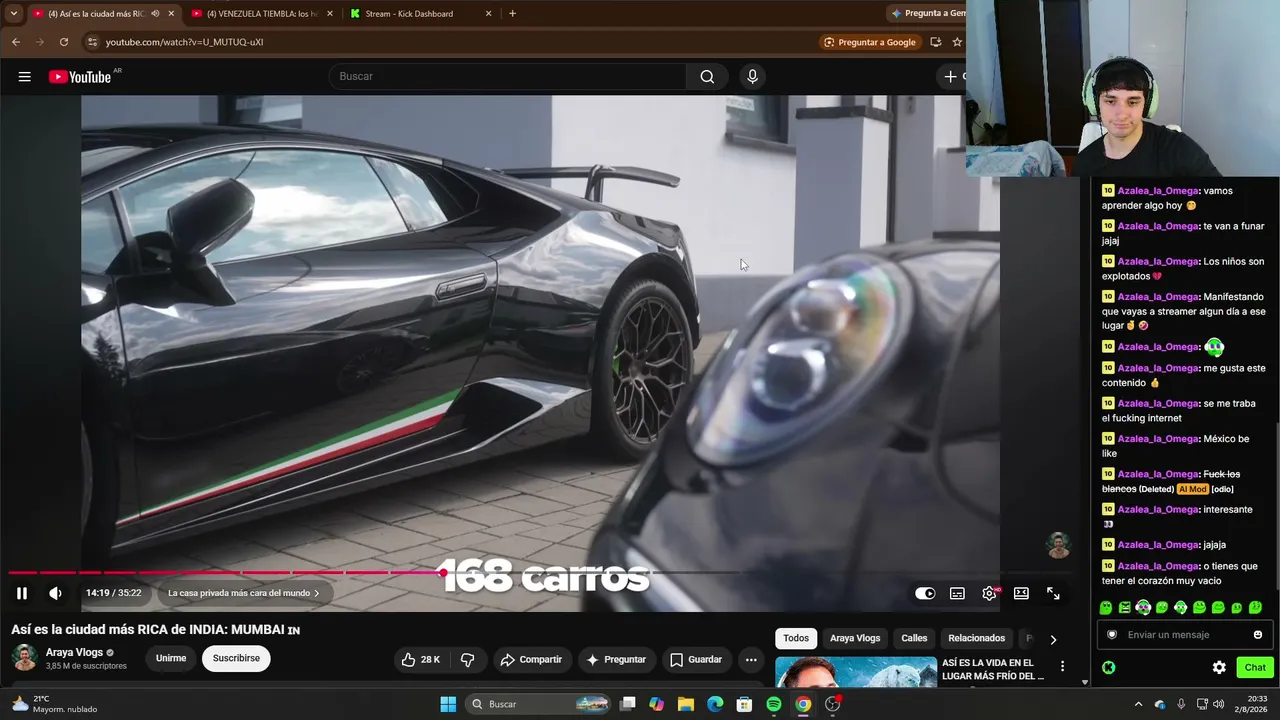This screenshot has height=720, width=1280.
Task: Select the Relacionados filter chip
Action: click(x=977, y=638)
